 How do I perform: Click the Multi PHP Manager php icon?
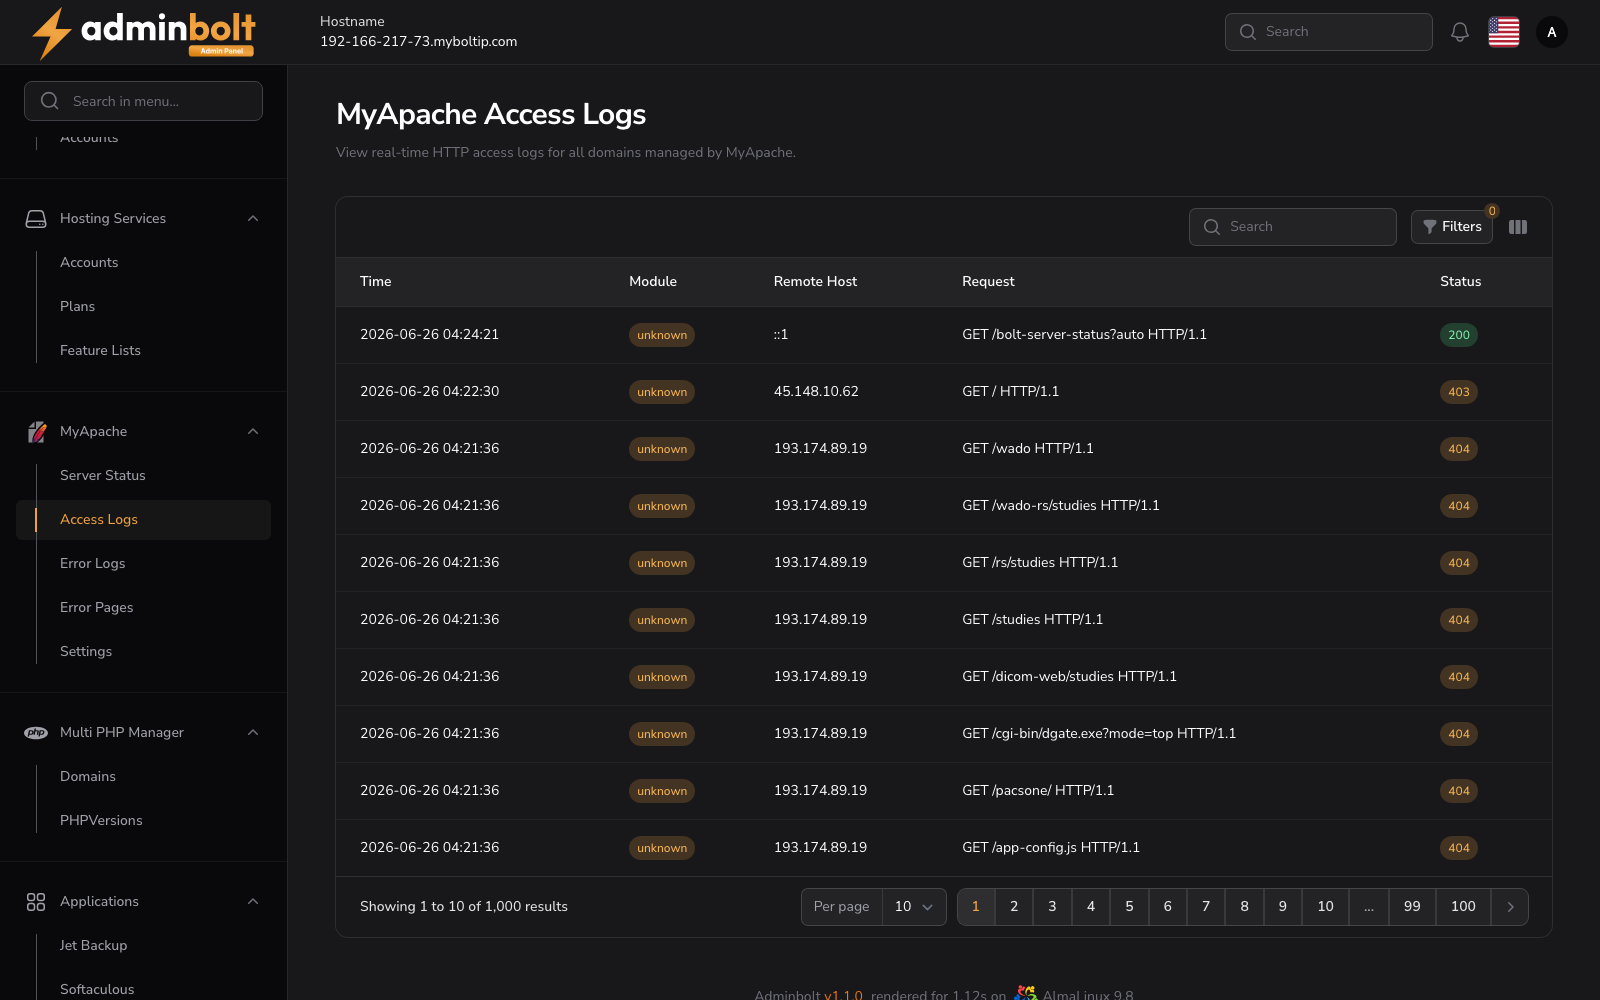click(x=36, y=732)
